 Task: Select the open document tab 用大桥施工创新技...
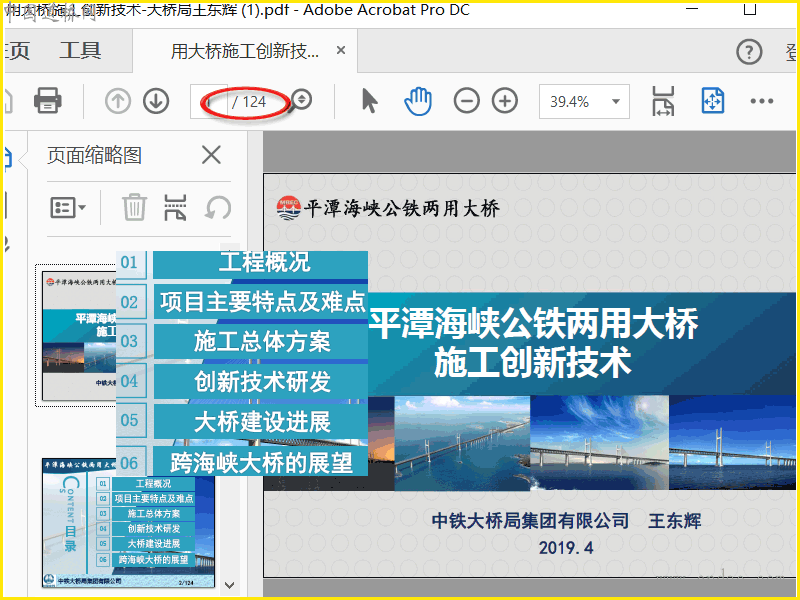[x=245, y=51]
